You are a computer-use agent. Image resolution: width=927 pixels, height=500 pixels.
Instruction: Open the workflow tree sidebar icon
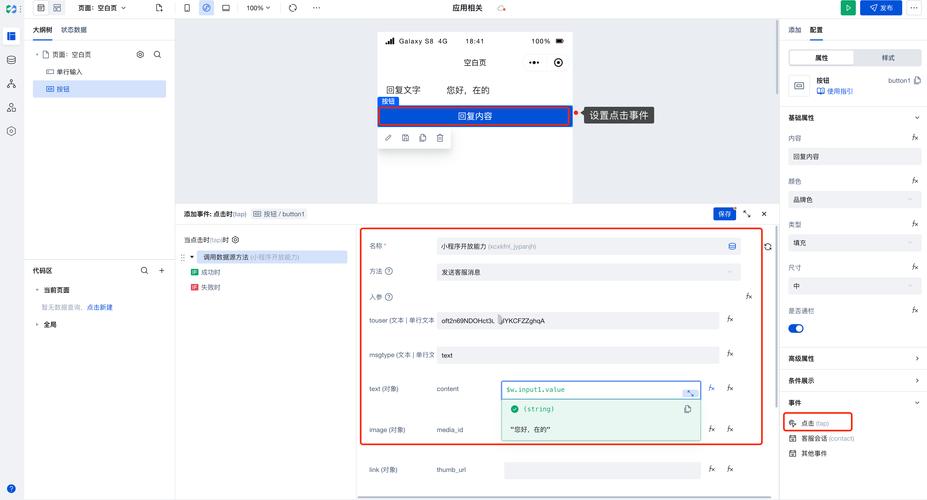pos(11,83)
